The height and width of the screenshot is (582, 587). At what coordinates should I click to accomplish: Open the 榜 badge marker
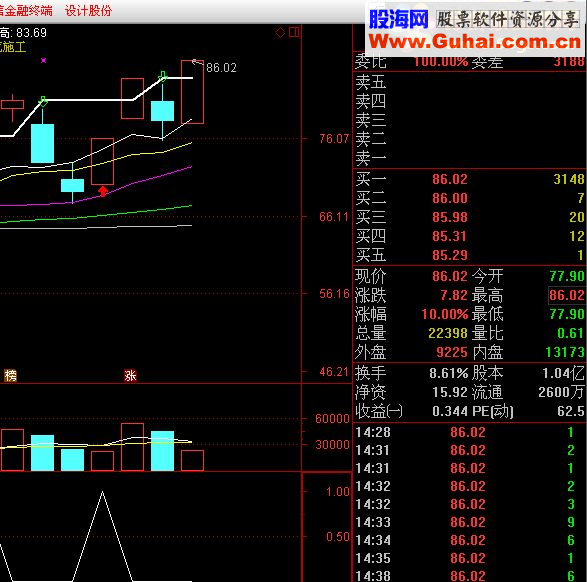click(10, 375)
